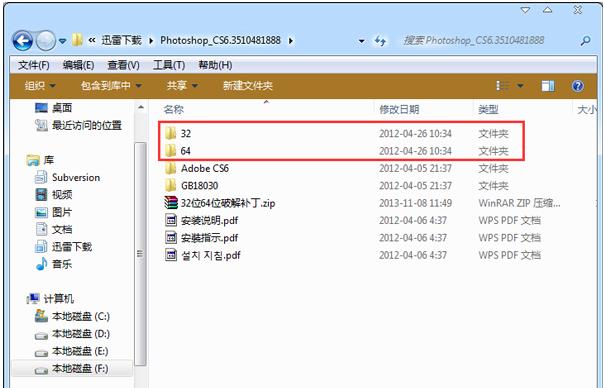Select the file name 安装指示.pdf

(210, 238)
